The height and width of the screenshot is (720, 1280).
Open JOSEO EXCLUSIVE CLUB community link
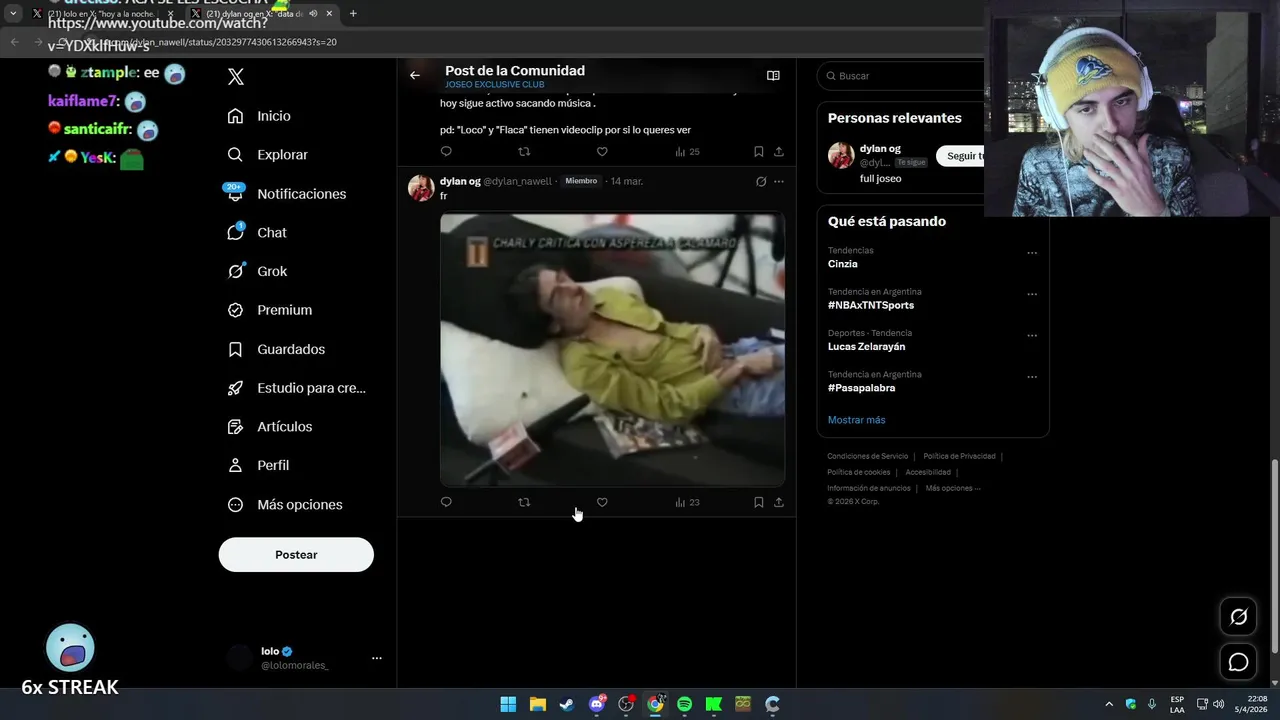pos(495,85)
